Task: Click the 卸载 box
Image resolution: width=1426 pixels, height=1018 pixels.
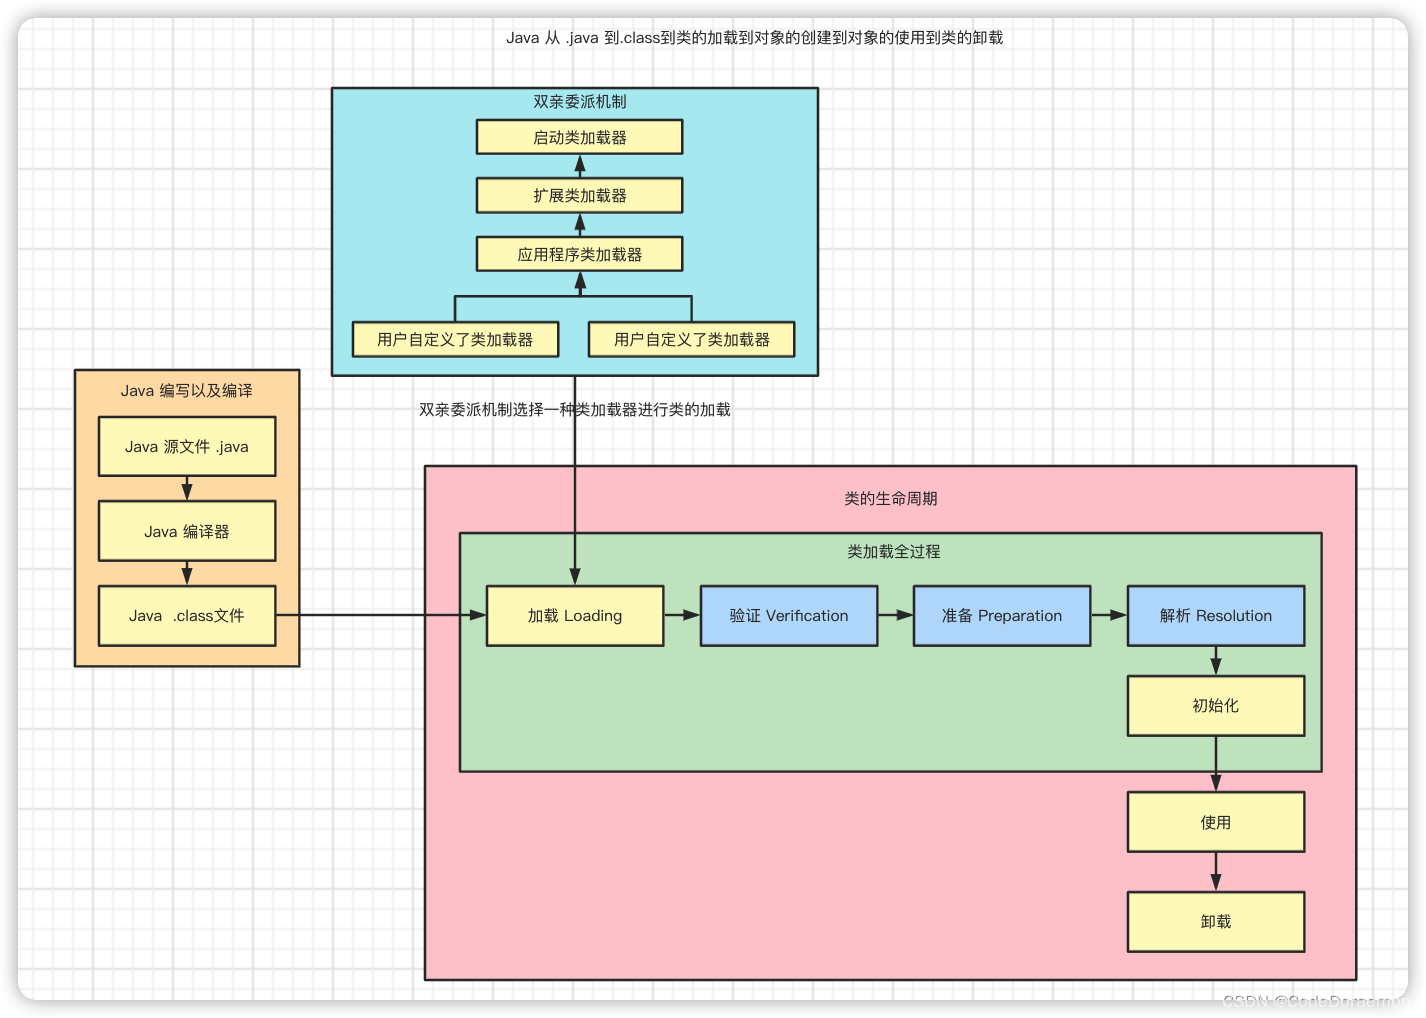Action: point(1216,922)
